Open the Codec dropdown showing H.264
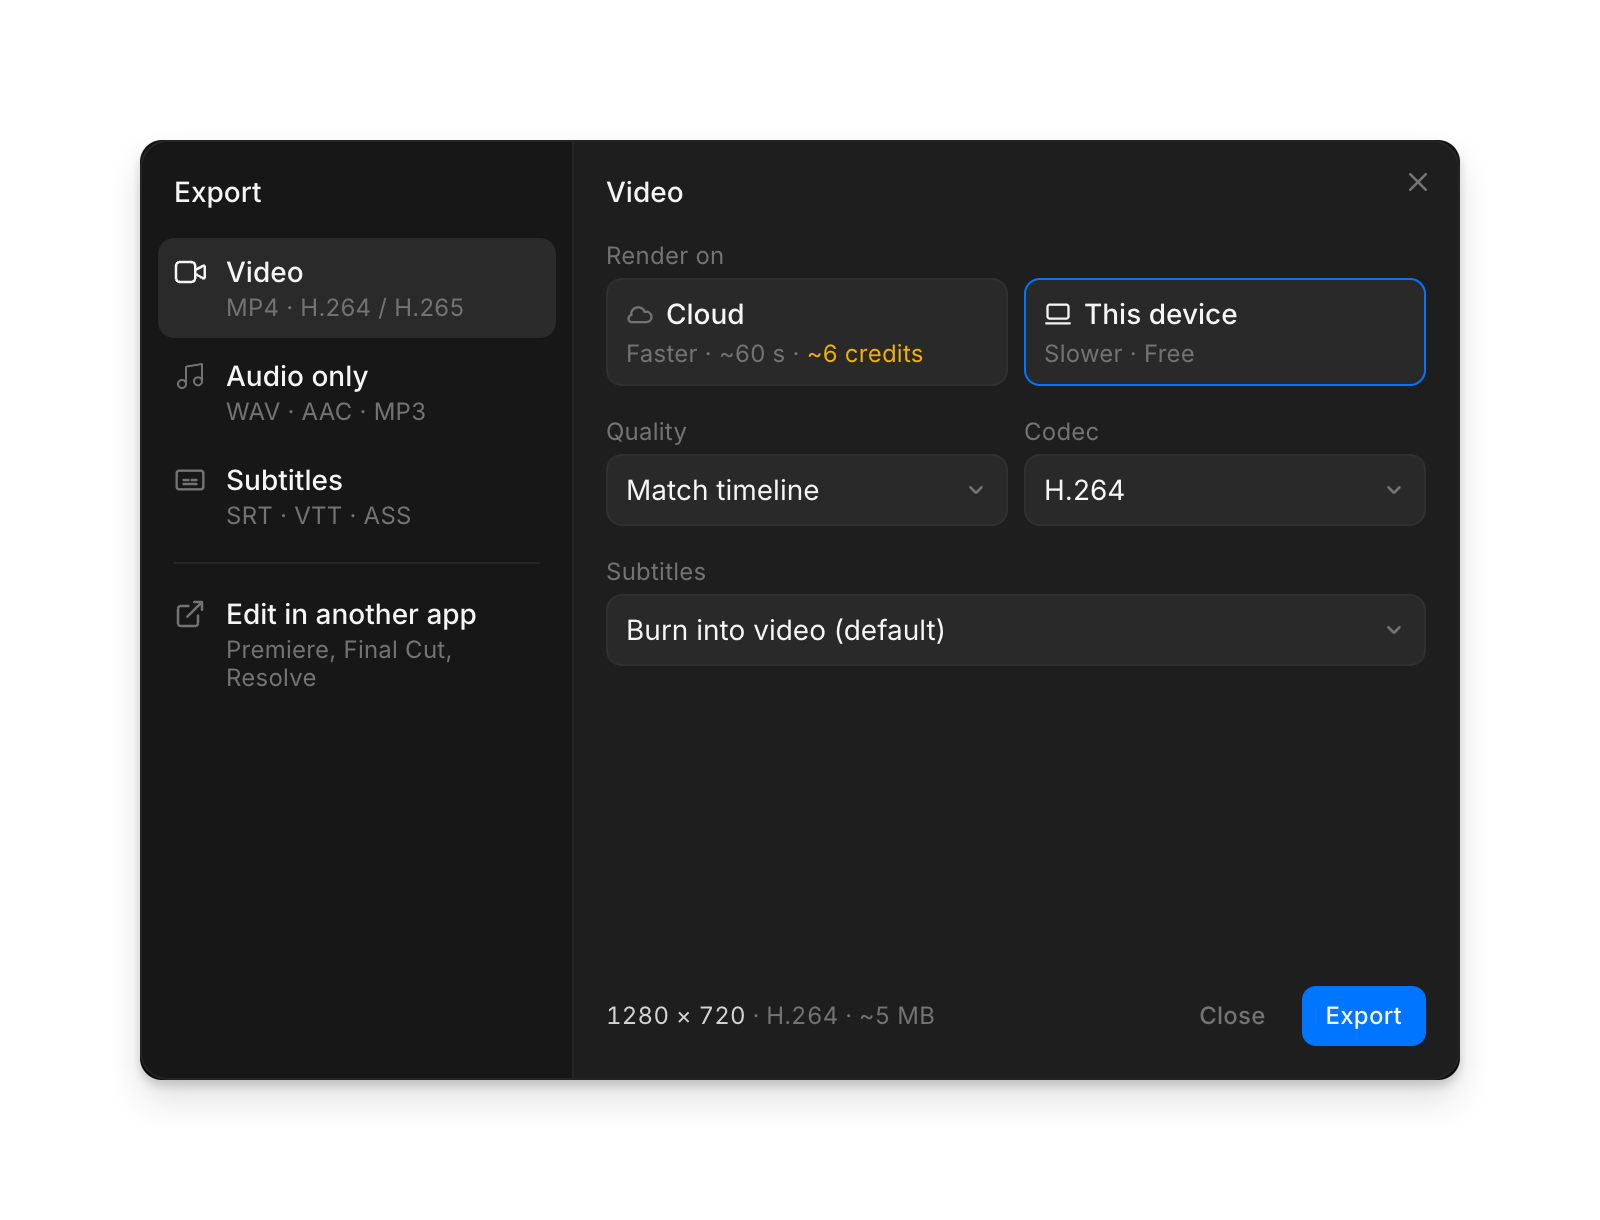The height and width of the screenshot is (1220, 1600). point(1224,490)
